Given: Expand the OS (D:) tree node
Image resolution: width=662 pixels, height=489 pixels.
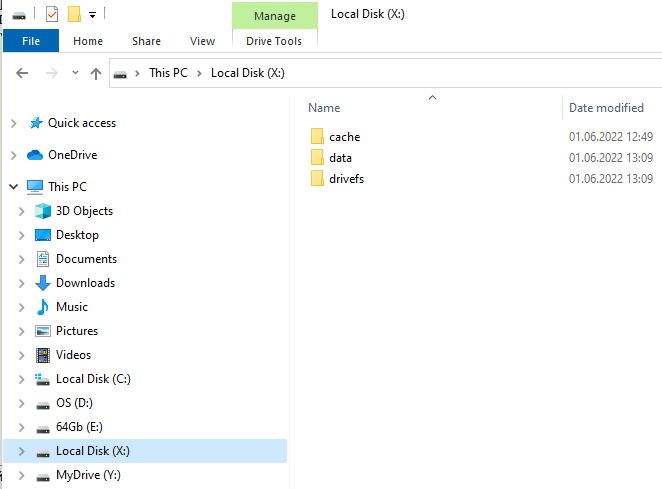Looking at the screenshot, I should pos(22,404).
